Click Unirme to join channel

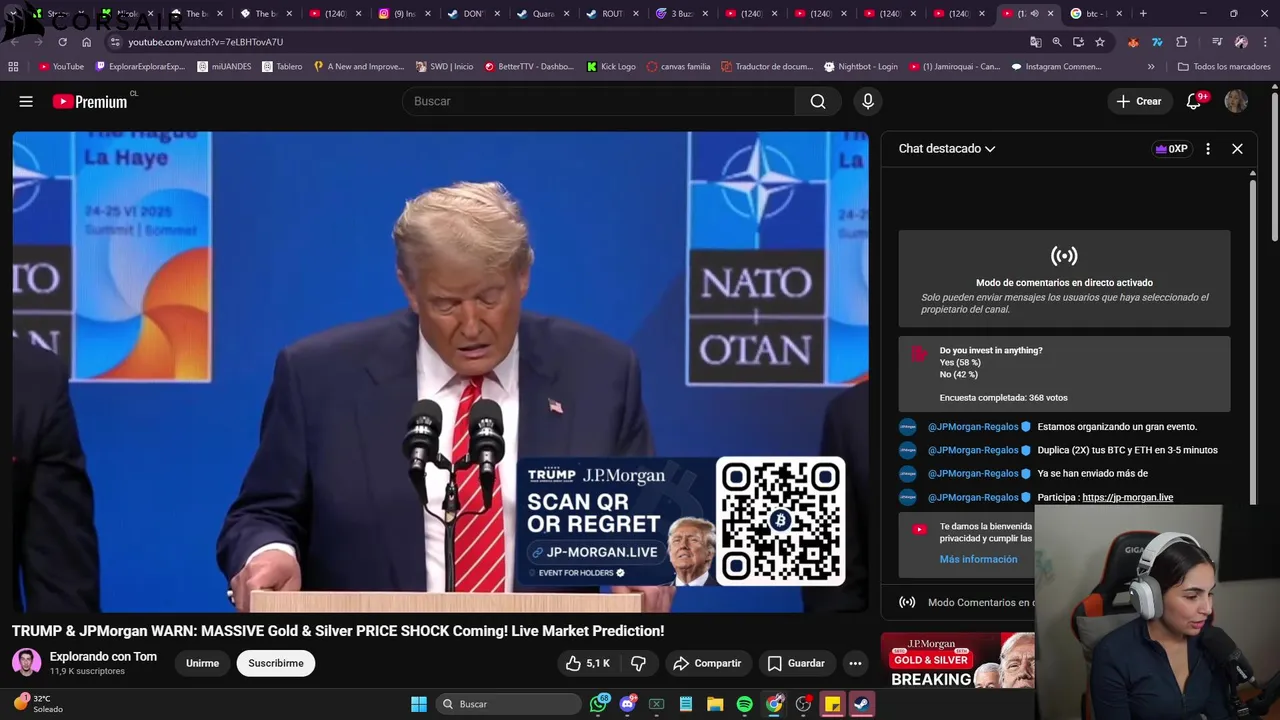[x=202, y=663]
